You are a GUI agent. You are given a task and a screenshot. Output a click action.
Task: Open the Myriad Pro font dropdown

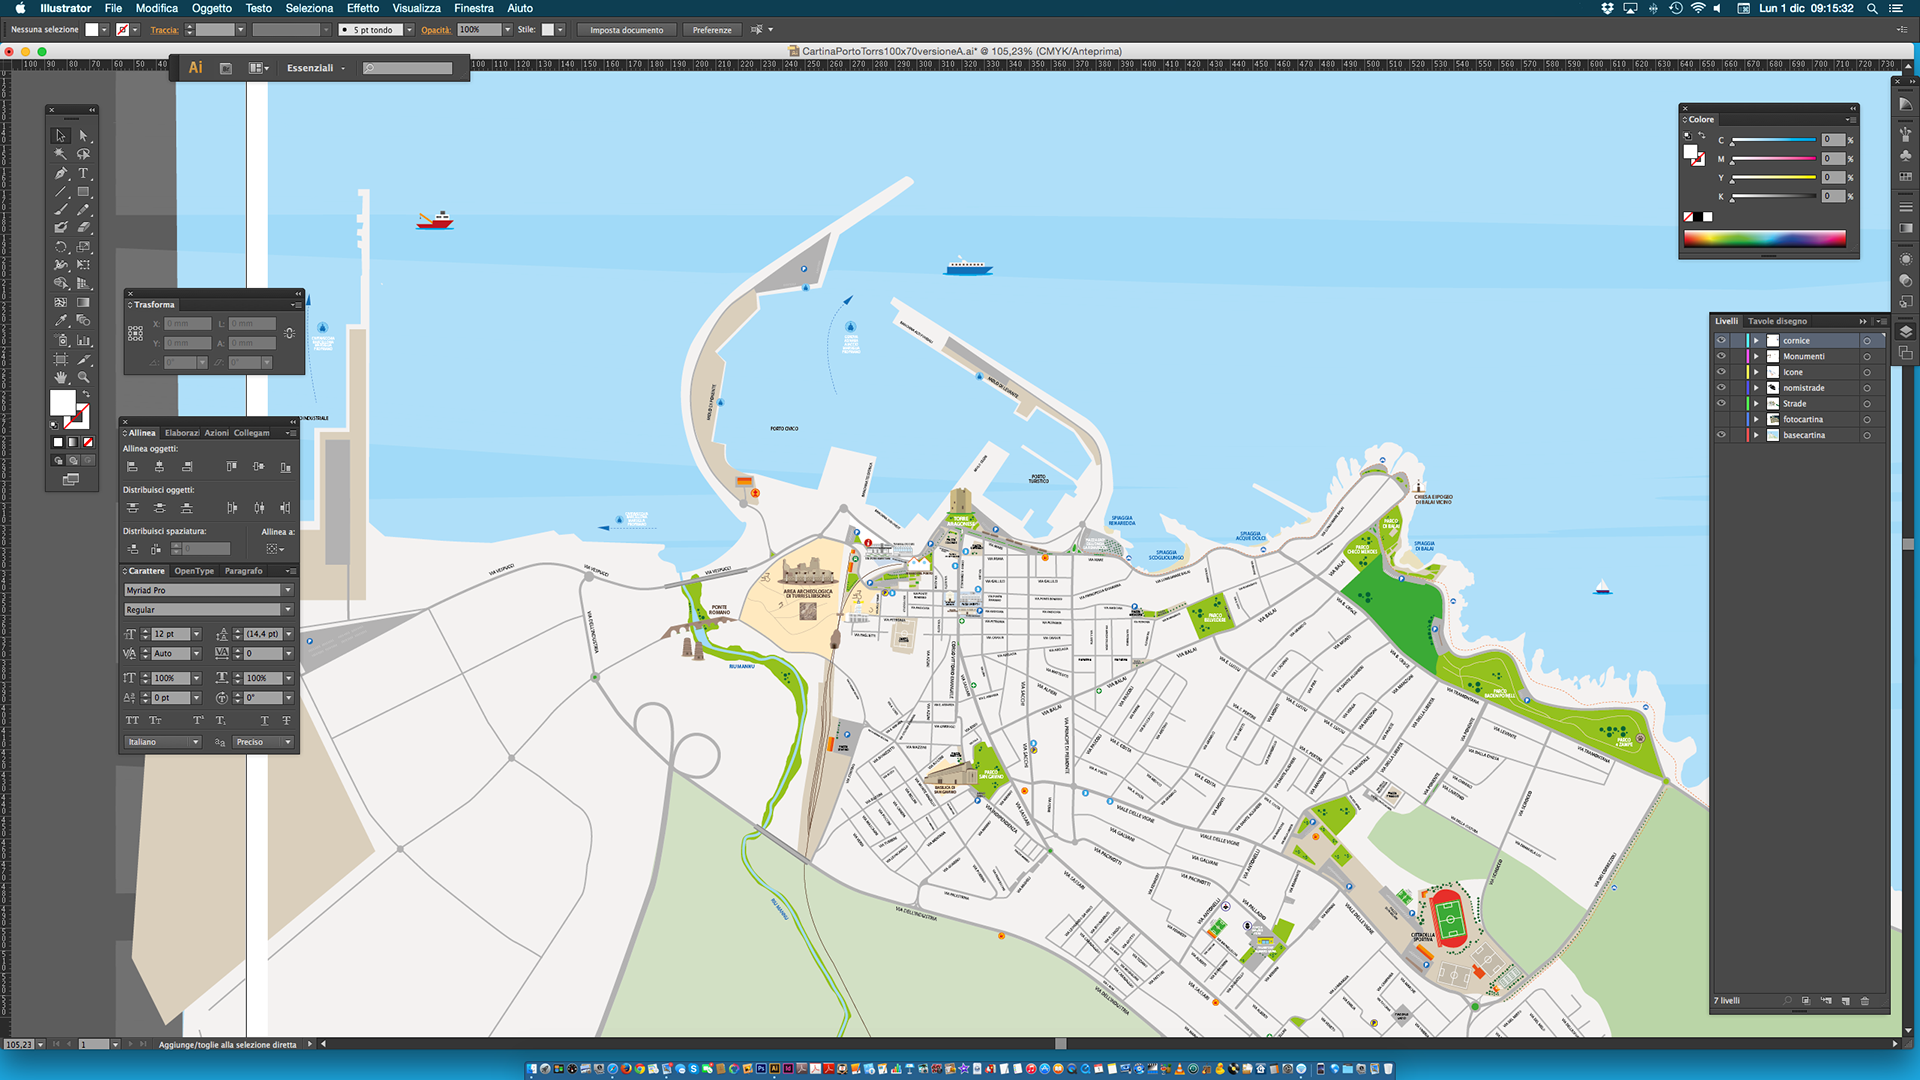coord(288,590)
